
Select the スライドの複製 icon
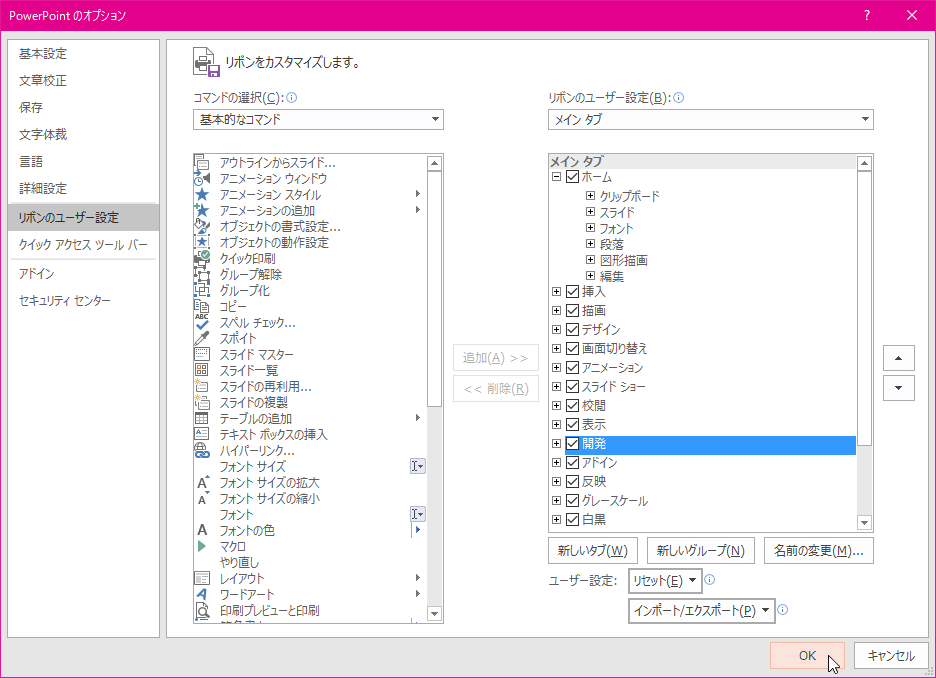(202, 402)
